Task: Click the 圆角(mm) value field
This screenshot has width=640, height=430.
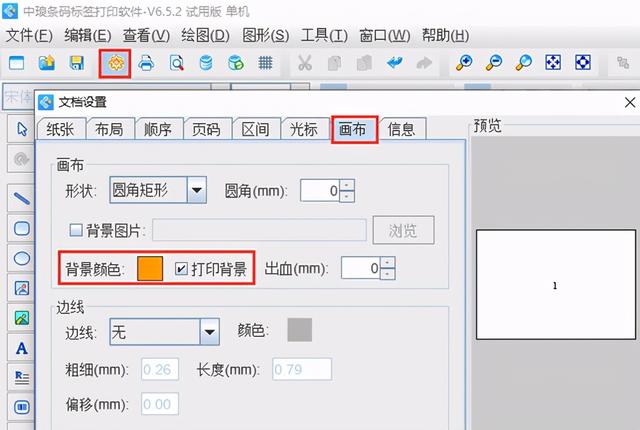Action: pyautogui.click(x=320, y=191)
